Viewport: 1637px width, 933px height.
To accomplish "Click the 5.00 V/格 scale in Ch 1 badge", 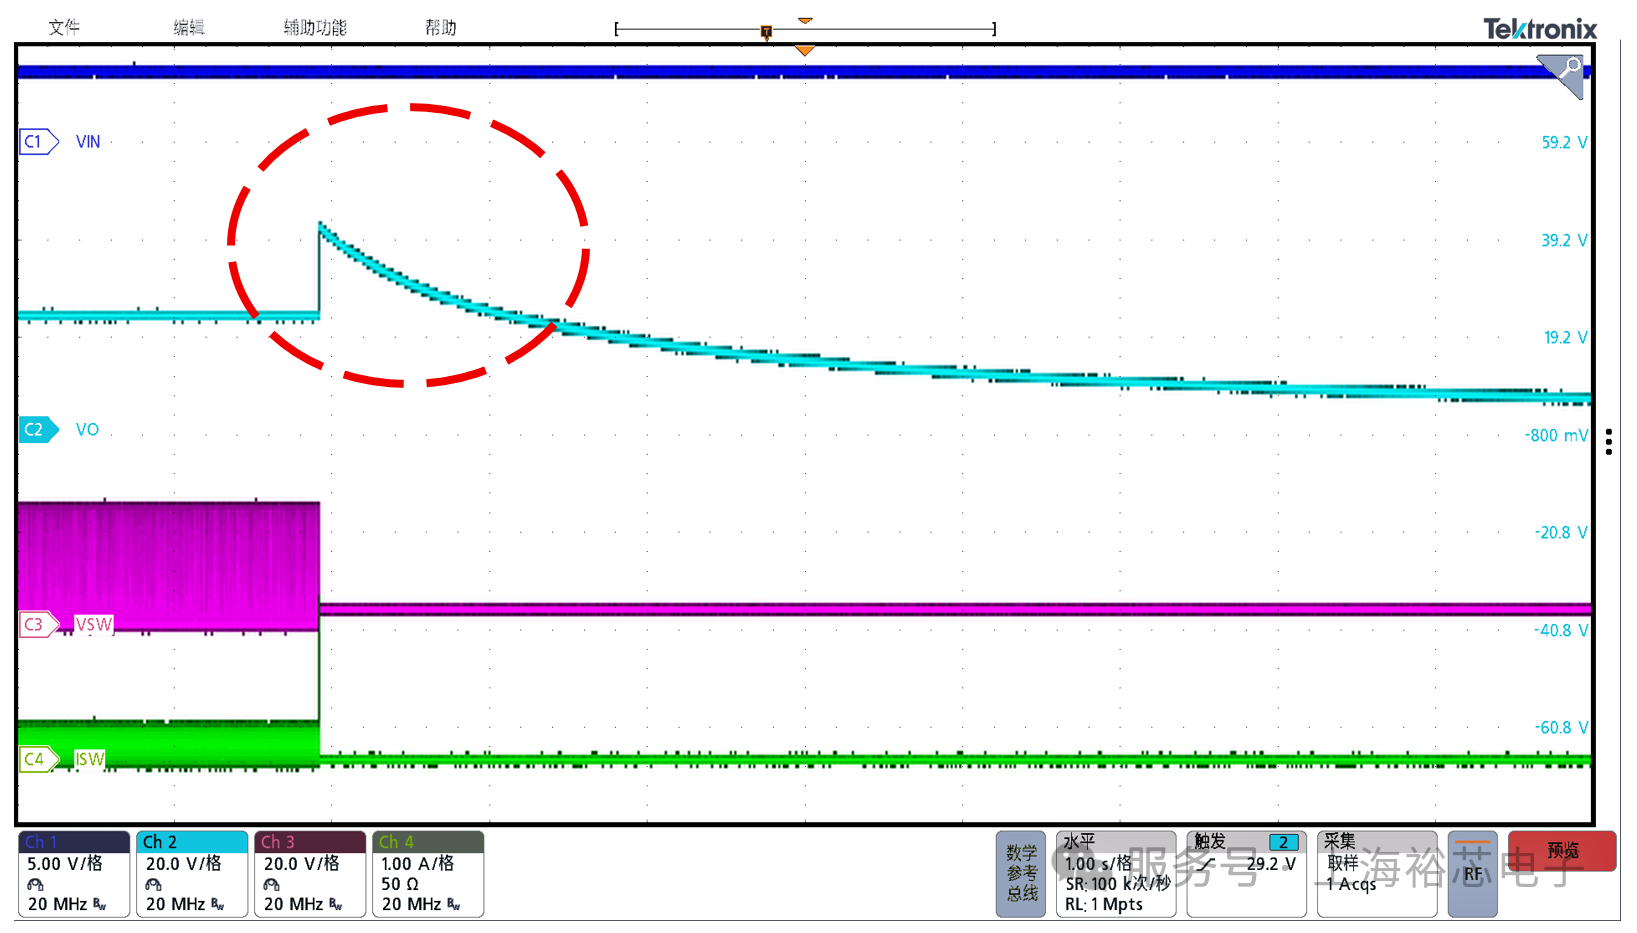I will coord(65,864).
